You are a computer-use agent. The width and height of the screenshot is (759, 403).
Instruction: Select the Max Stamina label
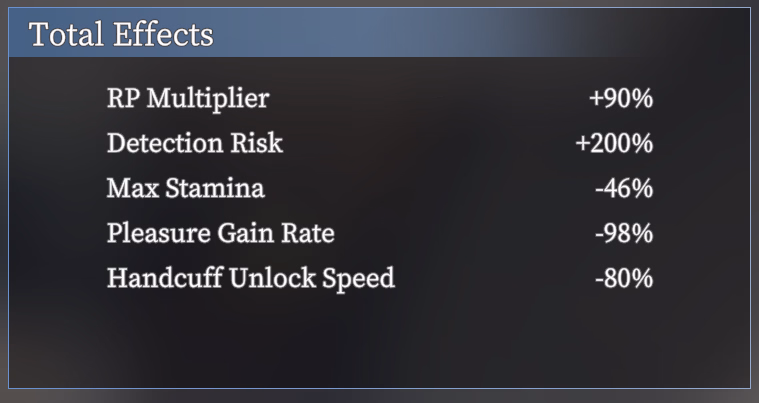point(186,188)
